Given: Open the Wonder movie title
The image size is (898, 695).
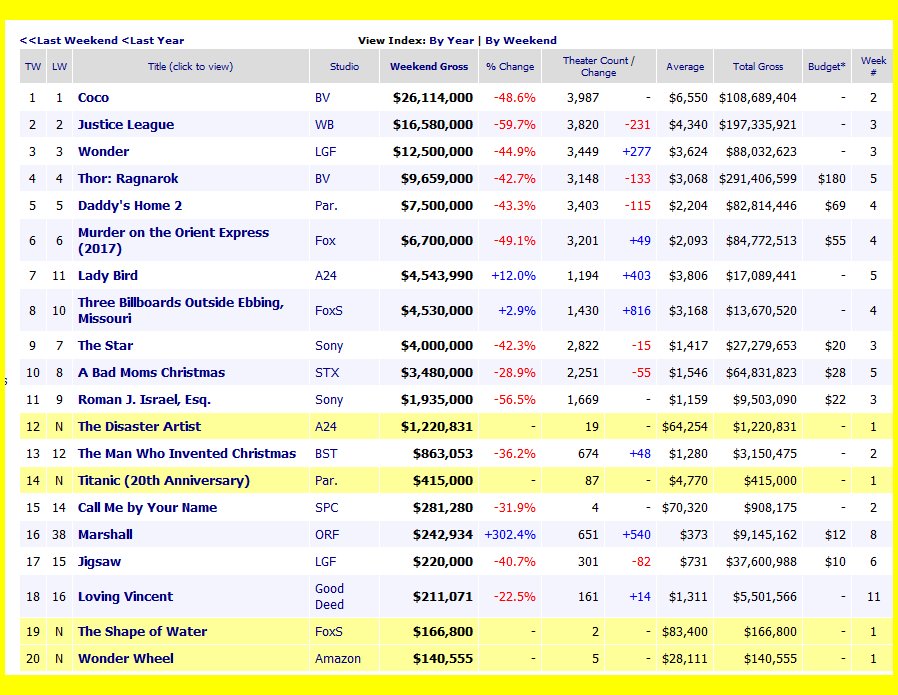Looking at the screenshot, I should [104, 152].
